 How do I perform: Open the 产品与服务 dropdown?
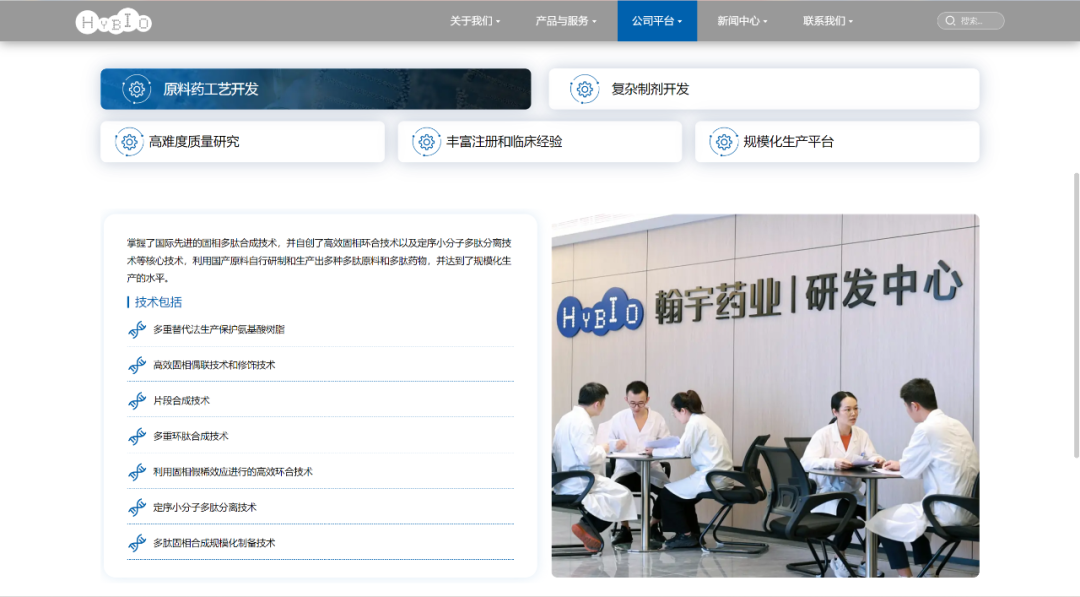pos(562,20)
